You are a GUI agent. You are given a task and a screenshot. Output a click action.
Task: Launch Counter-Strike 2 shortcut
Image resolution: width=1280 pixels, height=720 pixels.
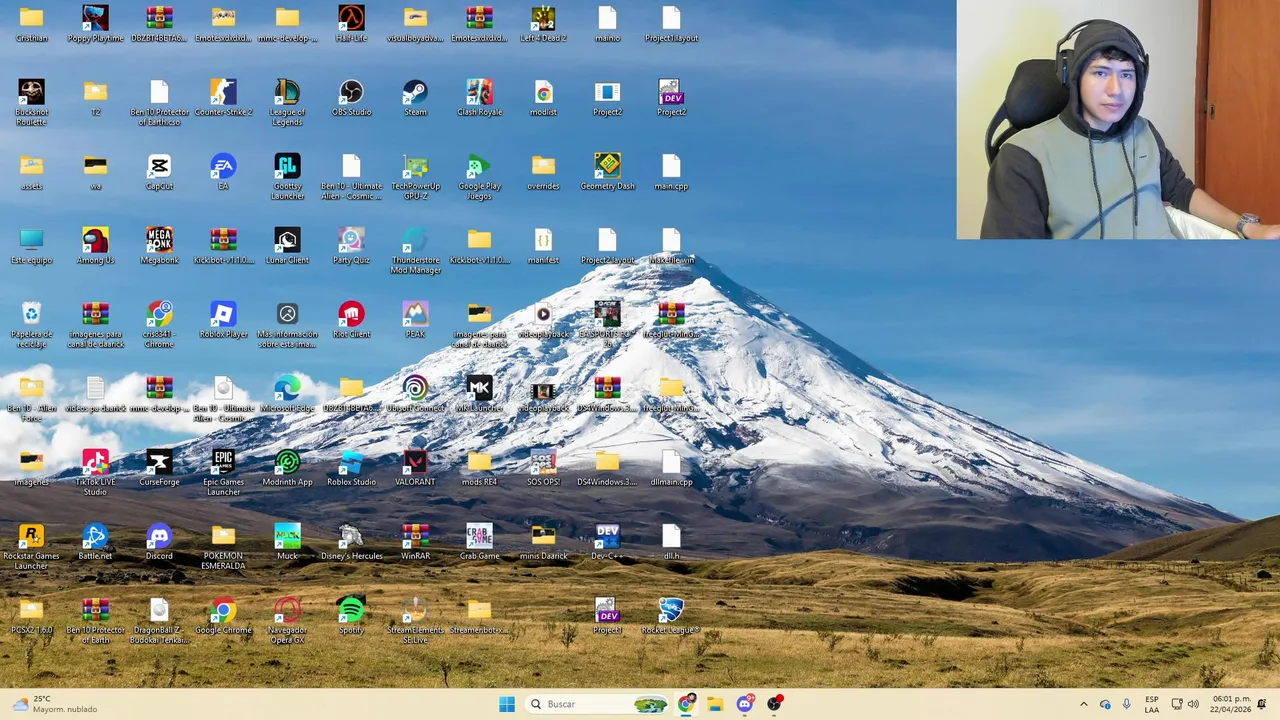pyautogui.click(x=223, y=98)
